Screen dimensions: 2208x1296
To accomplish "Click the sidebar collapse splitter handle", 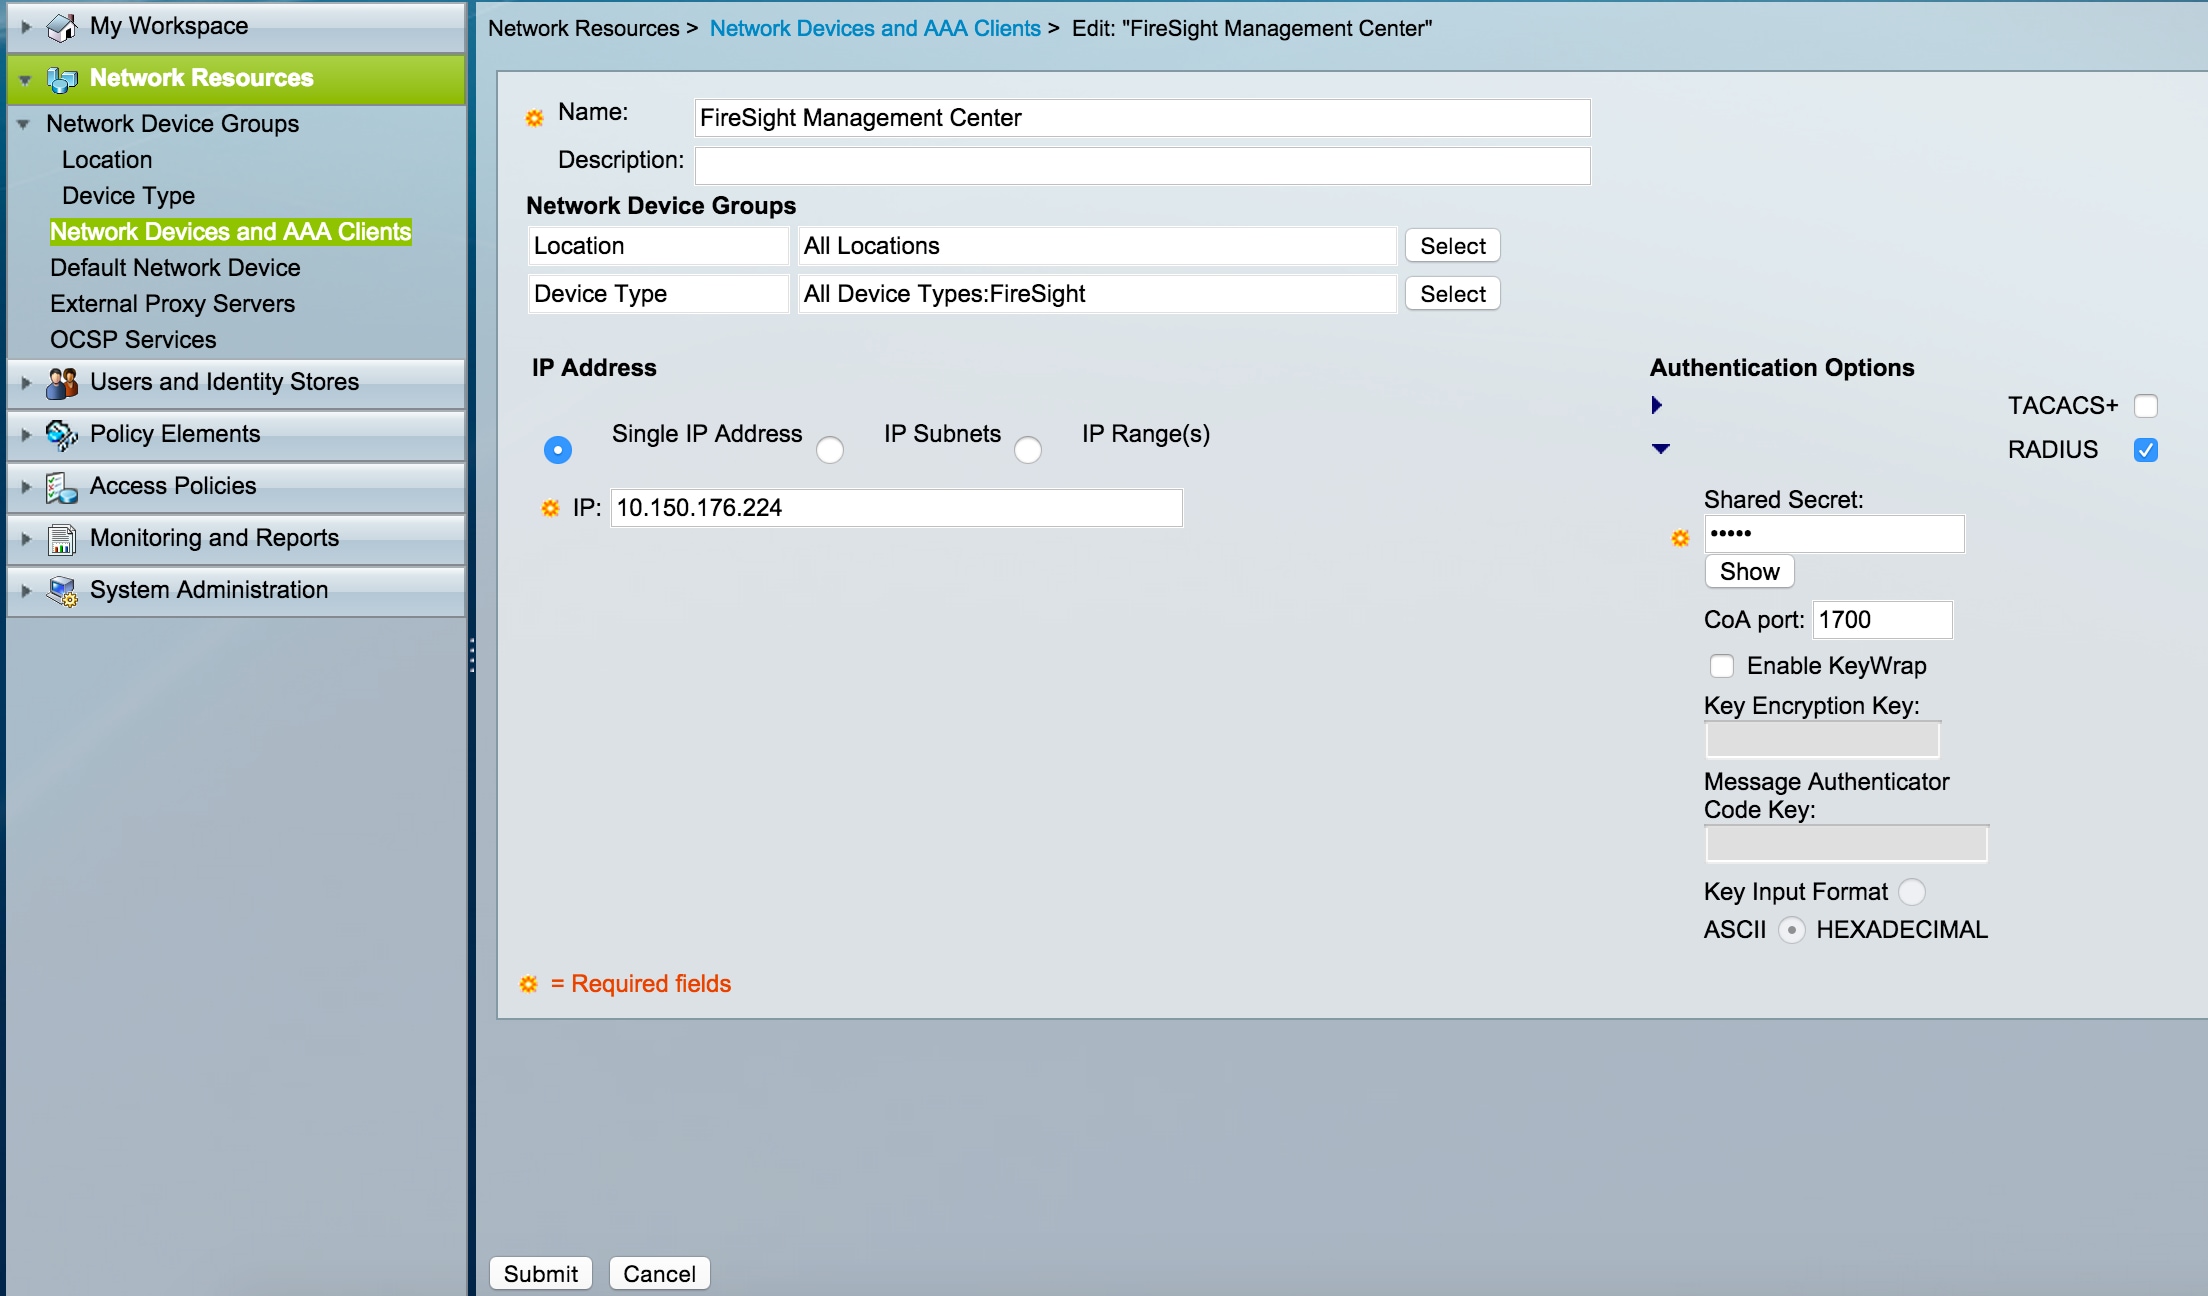I will (471, 655).
